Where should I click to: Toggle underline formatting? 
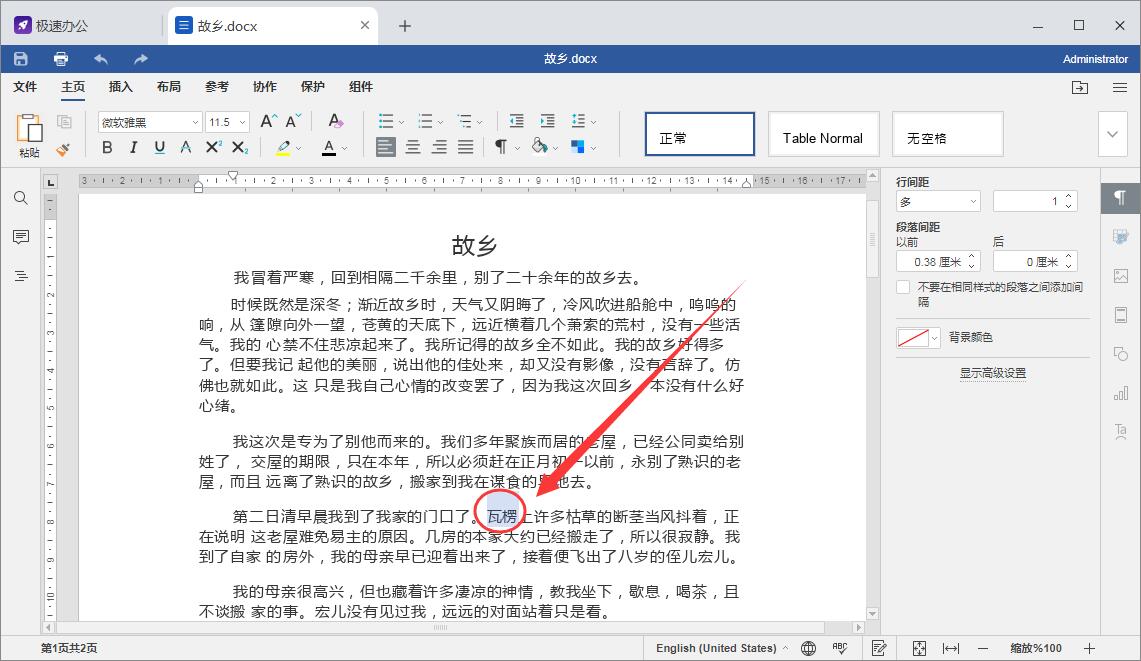click(159, 147)
